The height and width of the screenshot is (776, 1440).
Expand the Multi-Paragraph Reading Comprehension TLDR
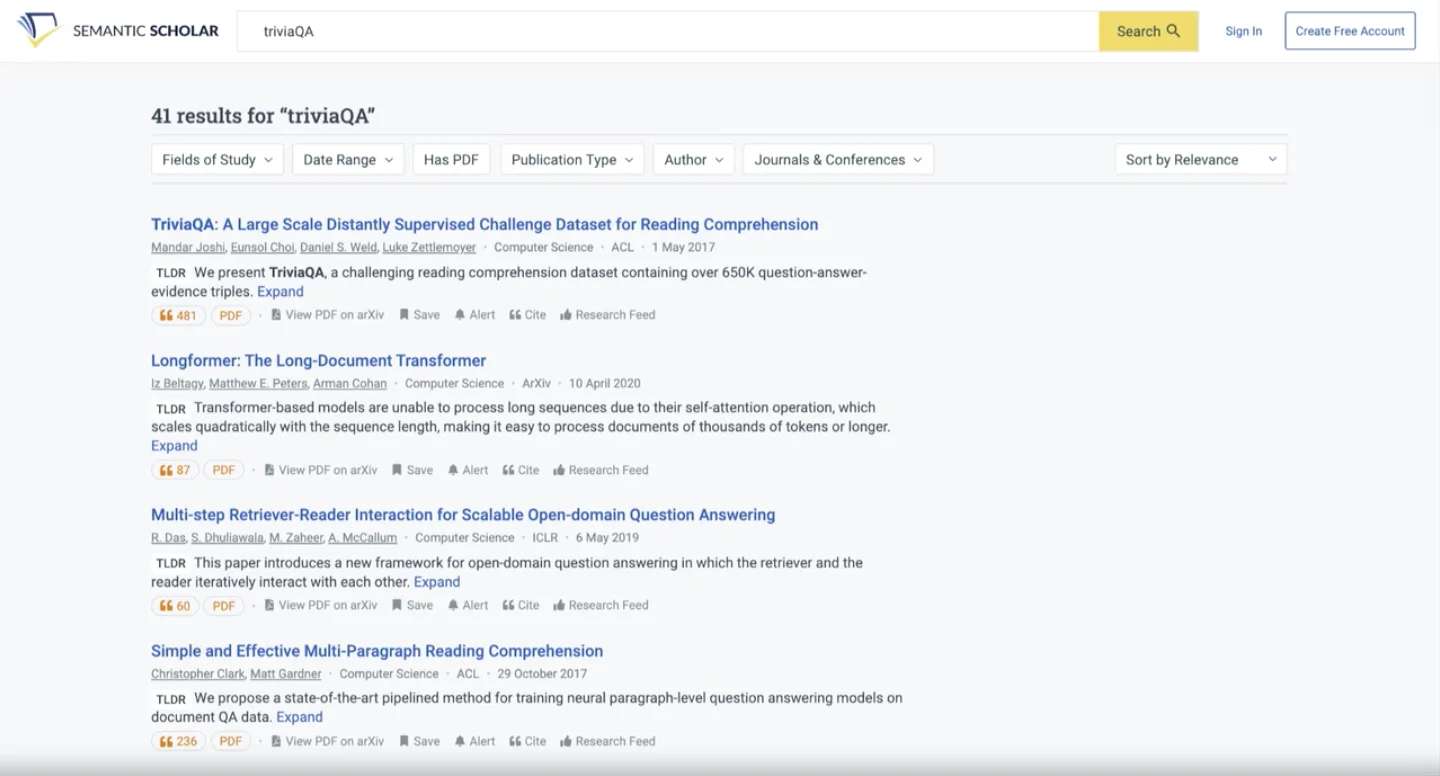point(299,717)
